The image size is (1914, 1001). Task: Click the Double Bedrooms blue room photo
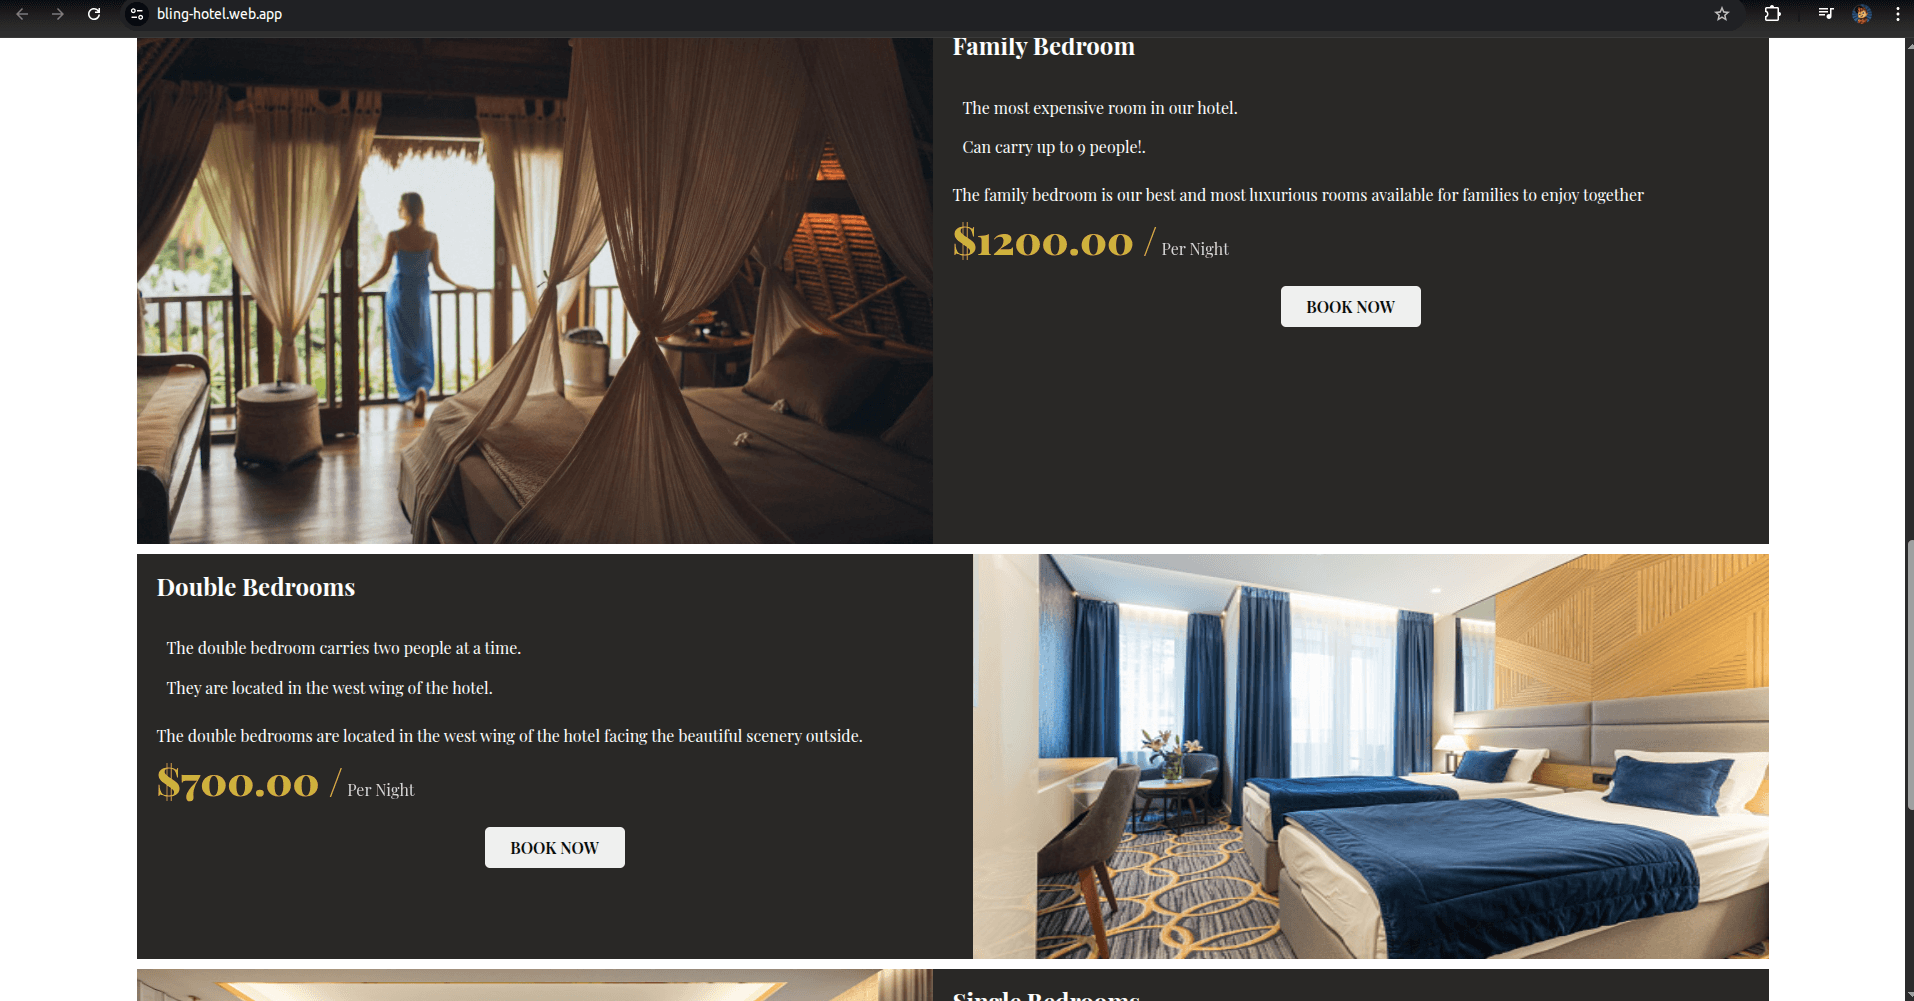[1371, 757]
